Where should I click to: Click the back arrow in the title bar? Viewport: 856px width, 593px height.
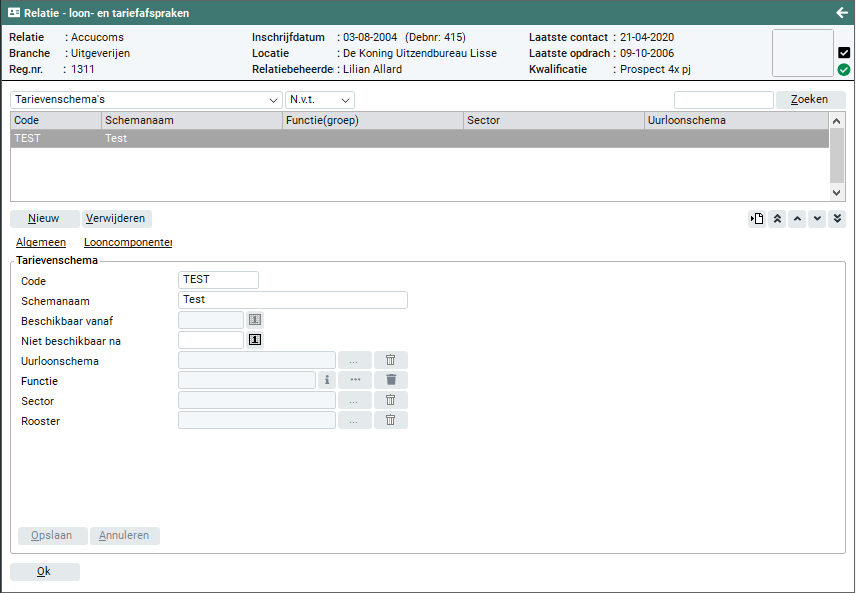[x=841, y=13]
